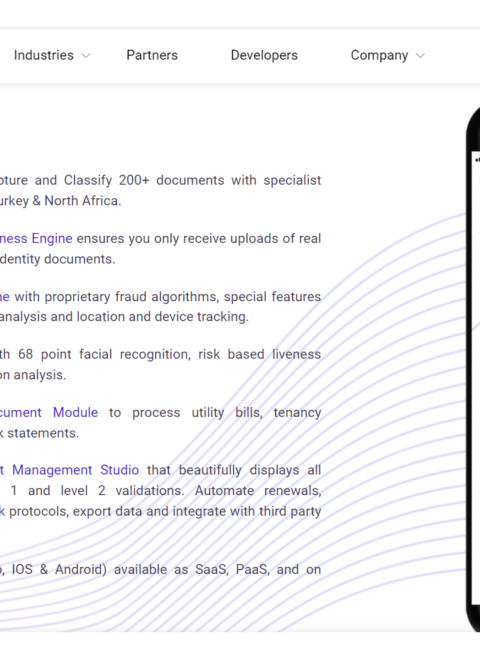Click the 'export data and integrate' line
The height and width of the screenshot is (645, 480).
tap(160, 511)
